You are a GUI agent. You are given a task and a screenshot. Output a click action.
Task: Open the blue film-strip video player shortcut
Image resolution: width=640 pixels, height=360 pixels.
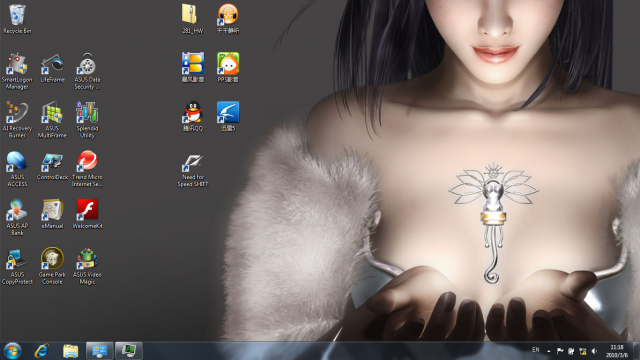[193, 68]
